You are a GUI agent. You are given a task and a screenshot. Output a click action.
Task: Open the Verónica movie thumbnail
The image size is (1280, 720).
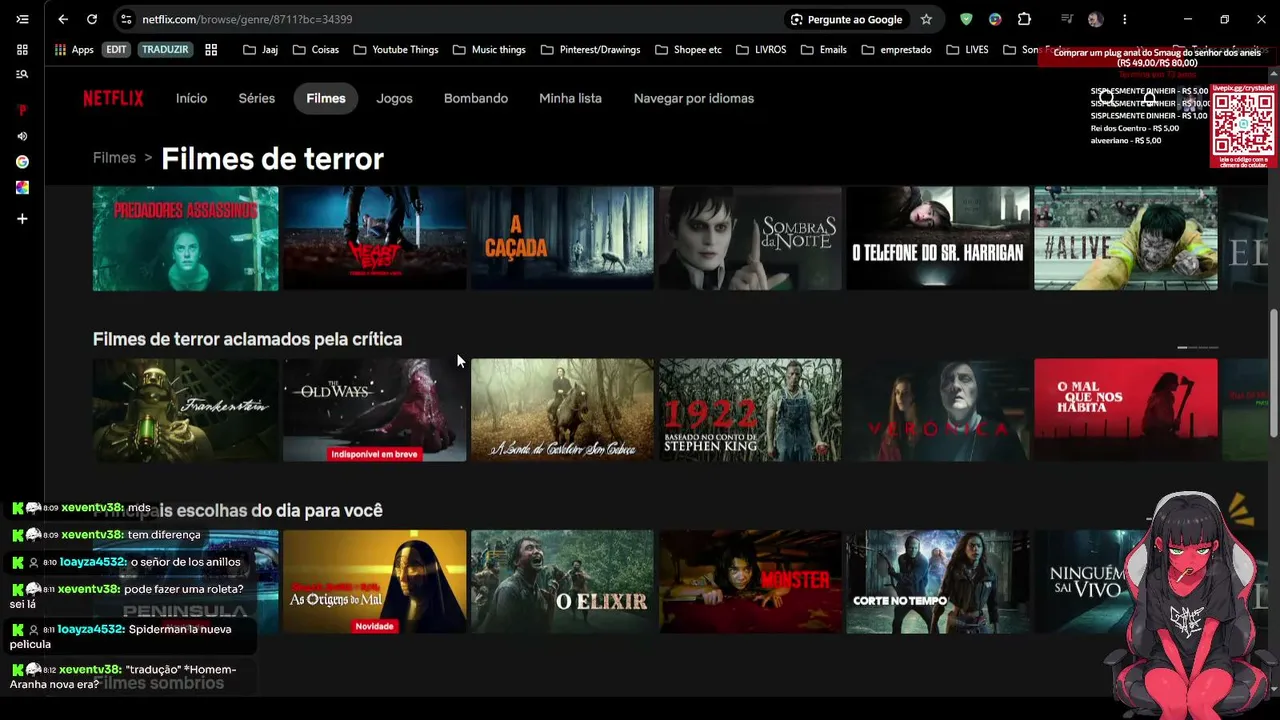pyautogui.click(x=938, y=410)
